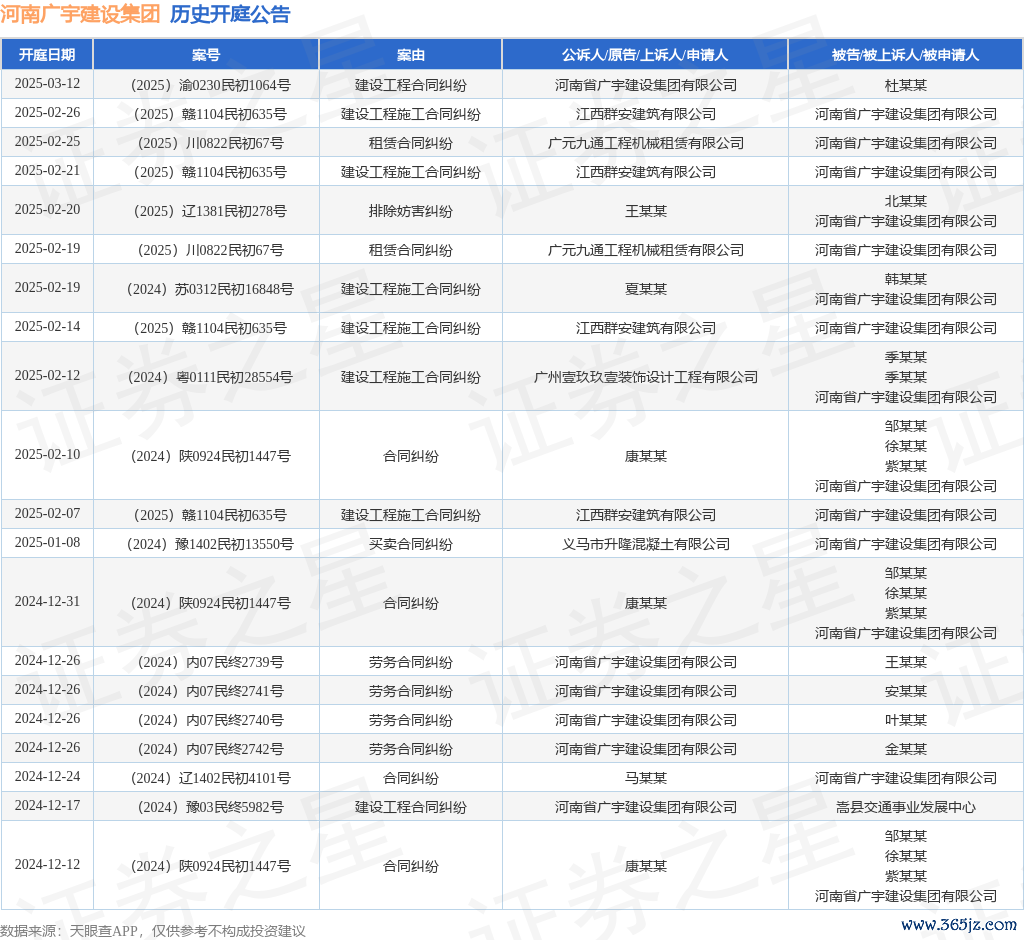
Task: Click the 案号 column header
Action: (x=206, y=55)
